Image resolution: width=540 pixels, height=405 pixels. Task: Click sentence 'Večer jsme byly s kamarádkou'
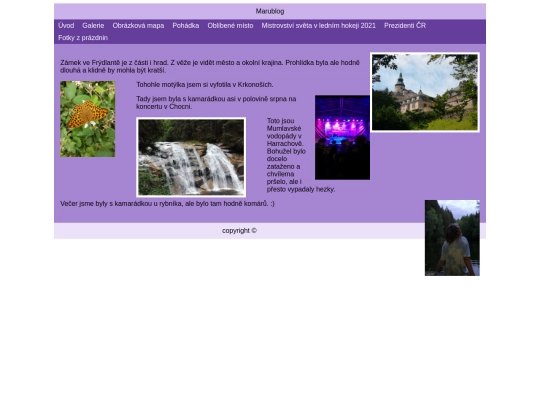point(167,204)
